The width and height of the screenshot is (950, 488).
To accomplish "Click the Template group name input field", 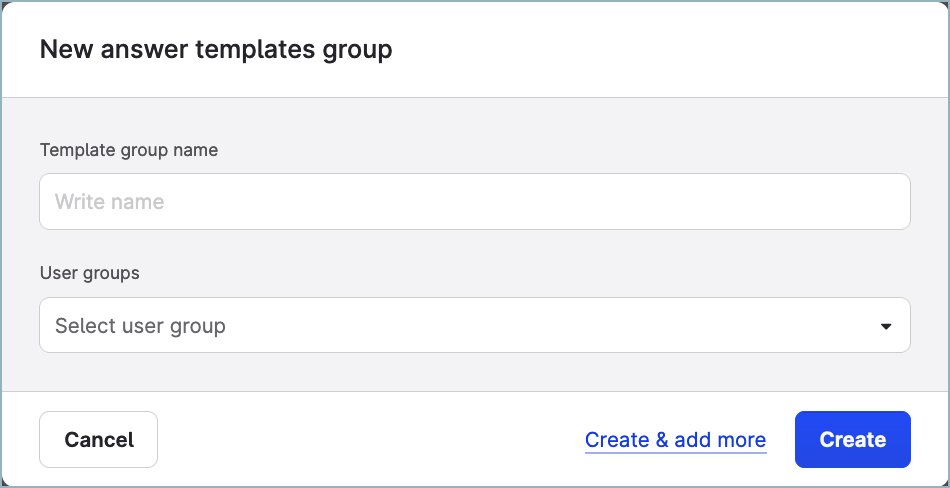I will click(x=474, y=202).
